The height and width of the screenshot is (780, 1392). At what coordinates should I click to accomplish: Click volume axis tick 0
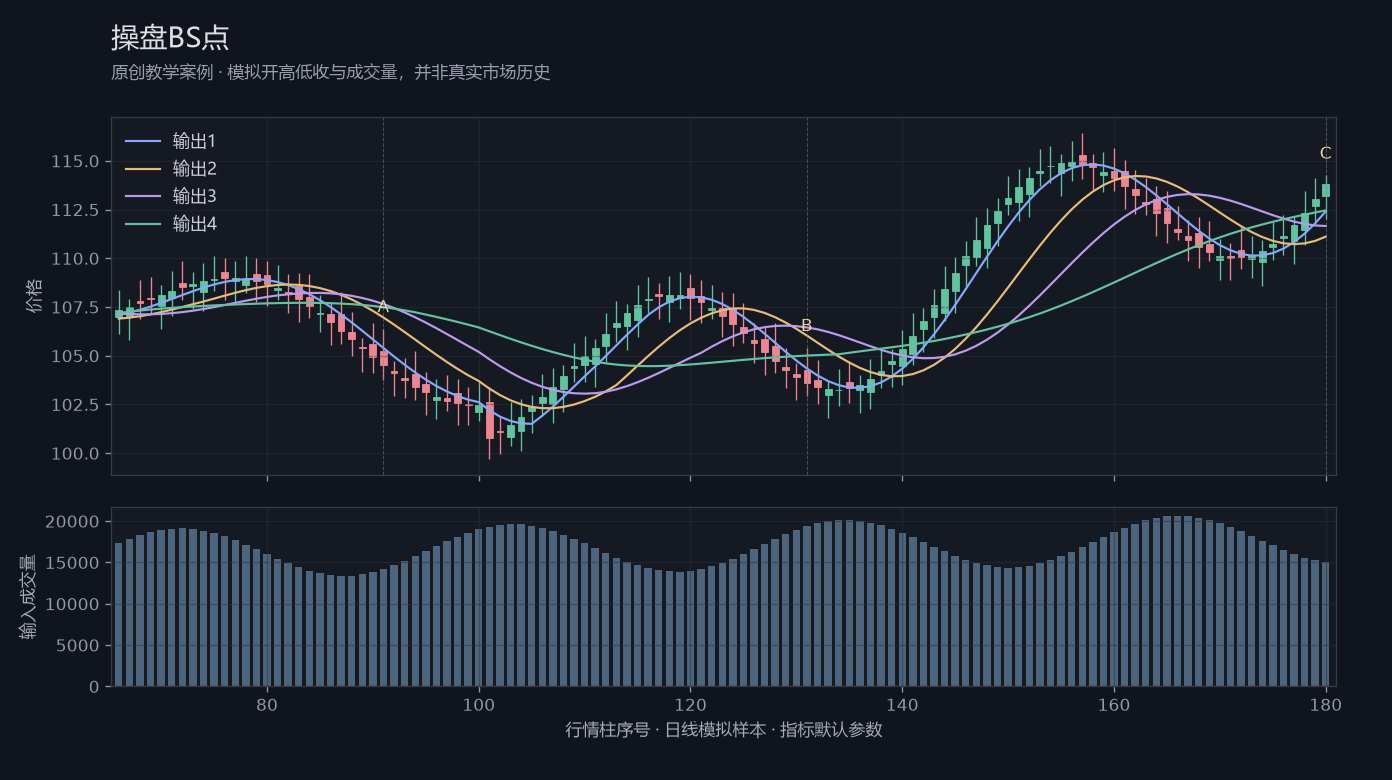click(95, 687)
